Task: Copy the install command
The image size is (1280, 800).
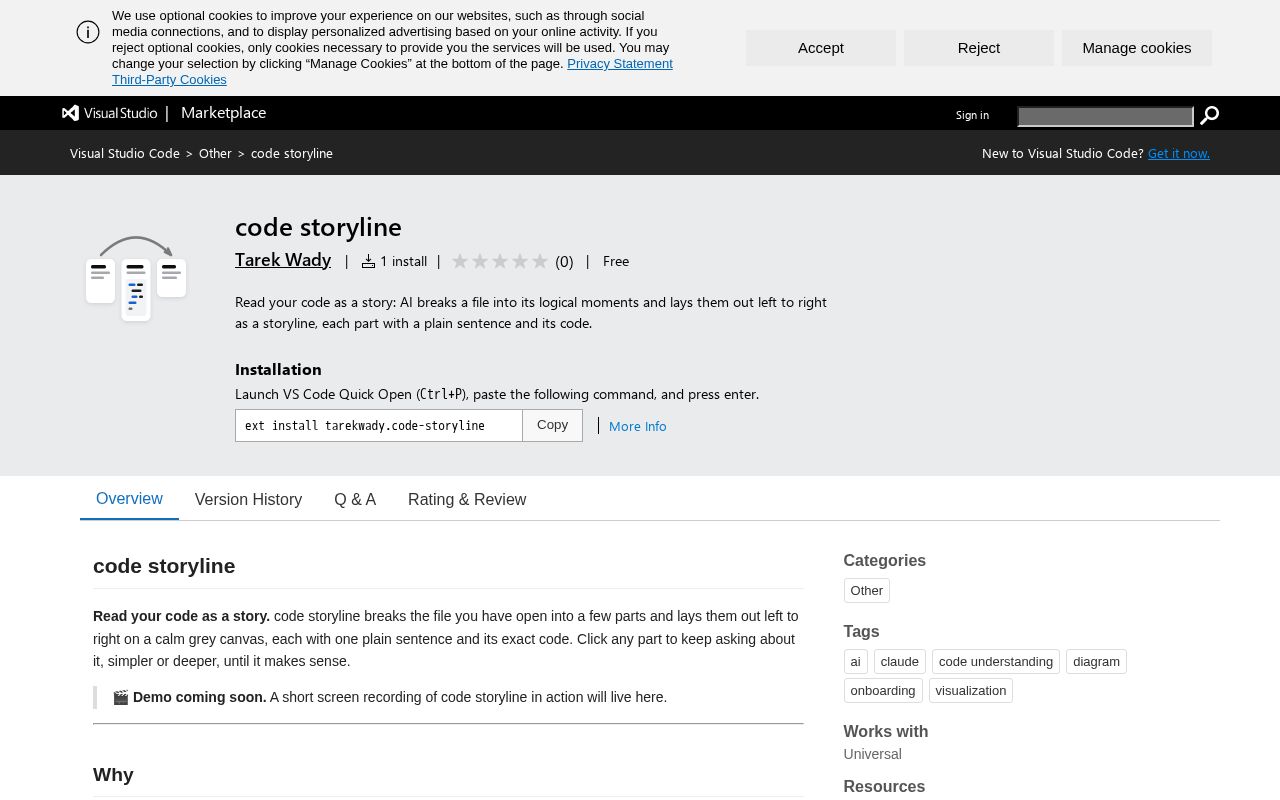Action: (552, 425)
